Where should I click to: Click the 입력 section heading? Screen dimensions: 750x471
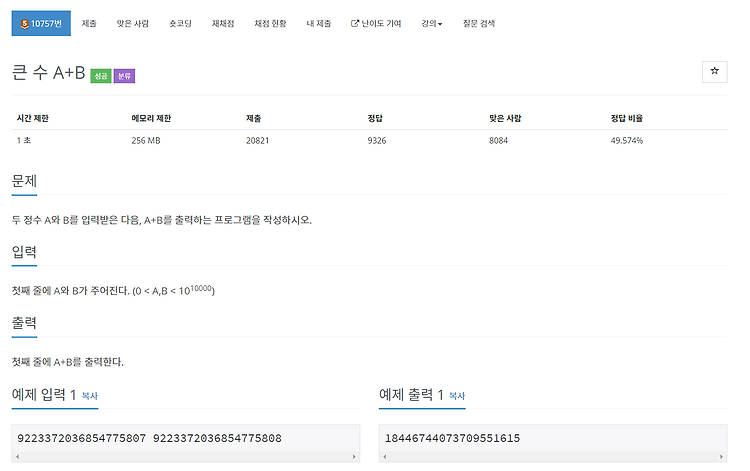tap(24, 252)
